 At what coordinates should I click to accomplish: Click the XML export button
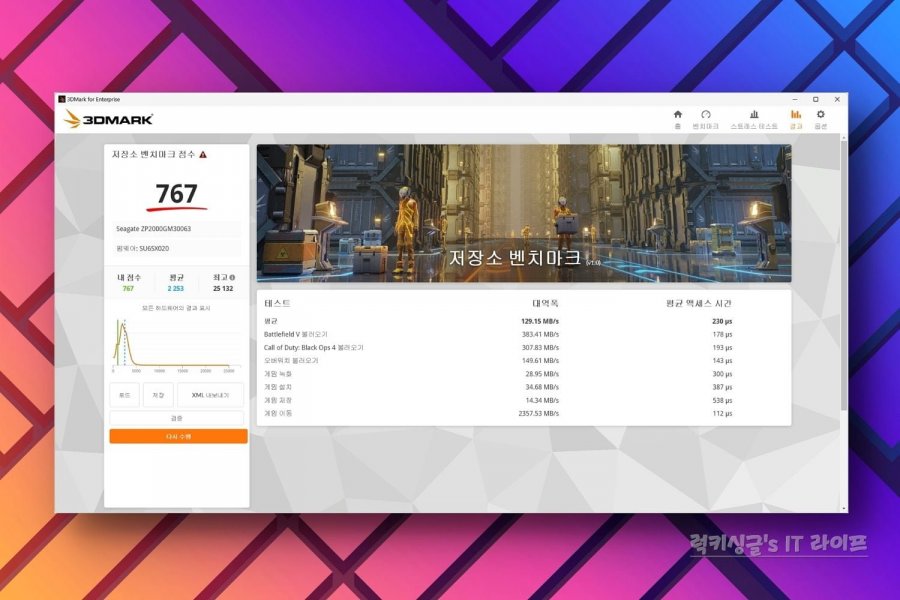click(210, 395)
